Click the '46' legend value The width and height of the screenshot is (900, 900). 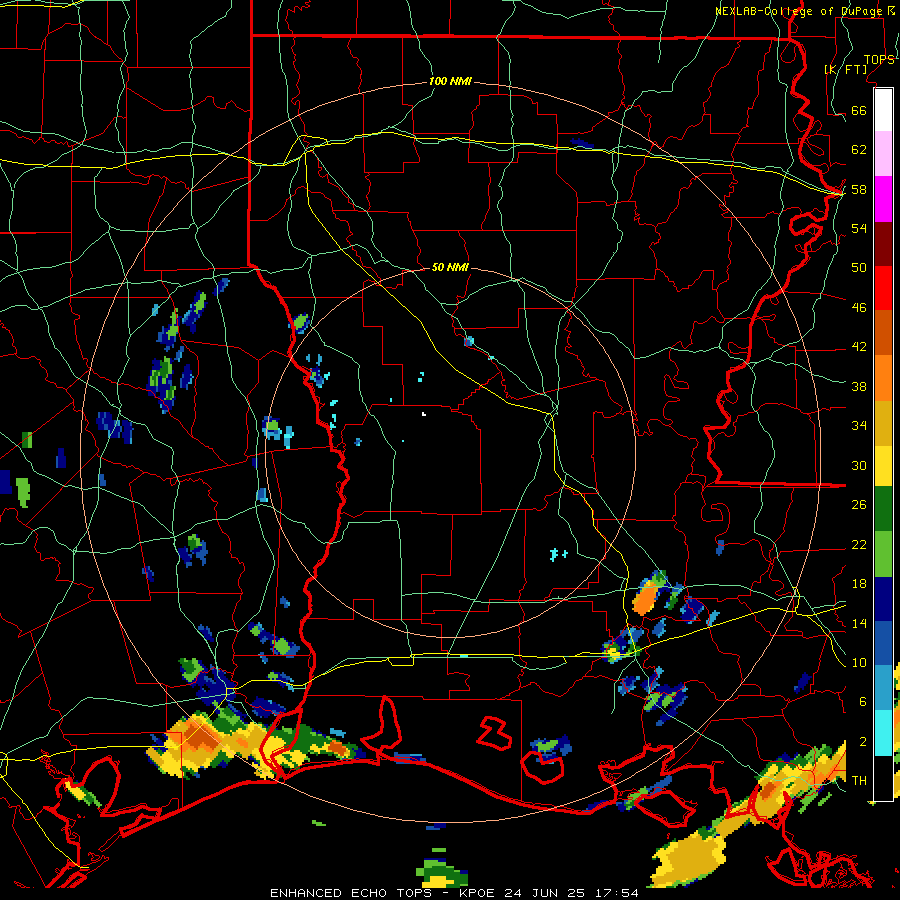859,307
